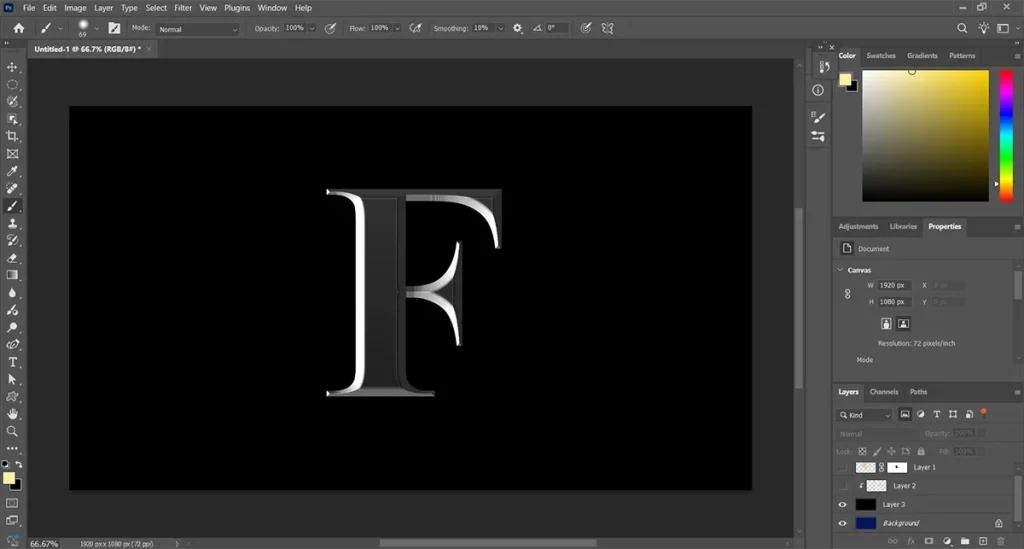The image size is (1024, 549).
Task: Select the Move tool
Action: point(13,67)
